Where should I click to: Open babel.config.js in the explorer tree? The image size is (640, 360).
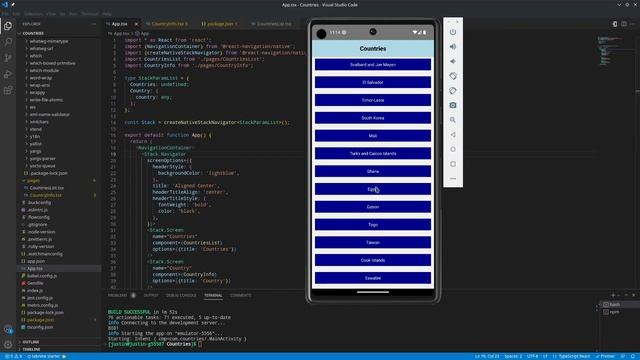pos(42,276)
